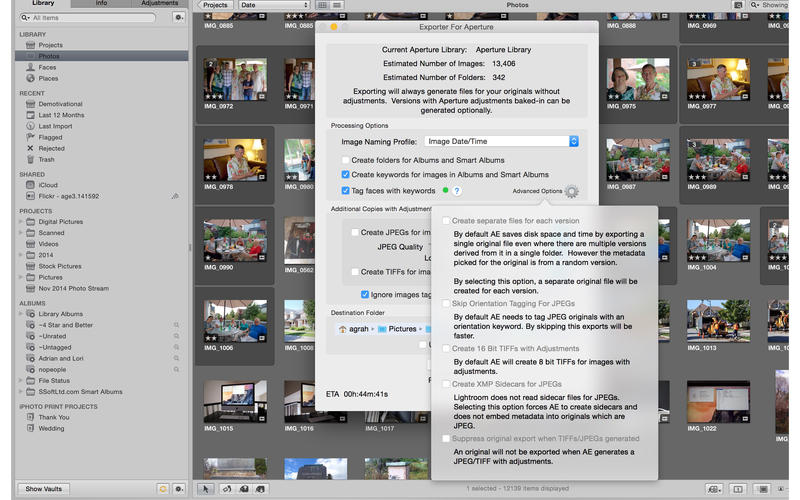Select the Flagged filter in sidebar
Image resolution: width=800 pixels, height=500 pixels.
click(50, 137)
